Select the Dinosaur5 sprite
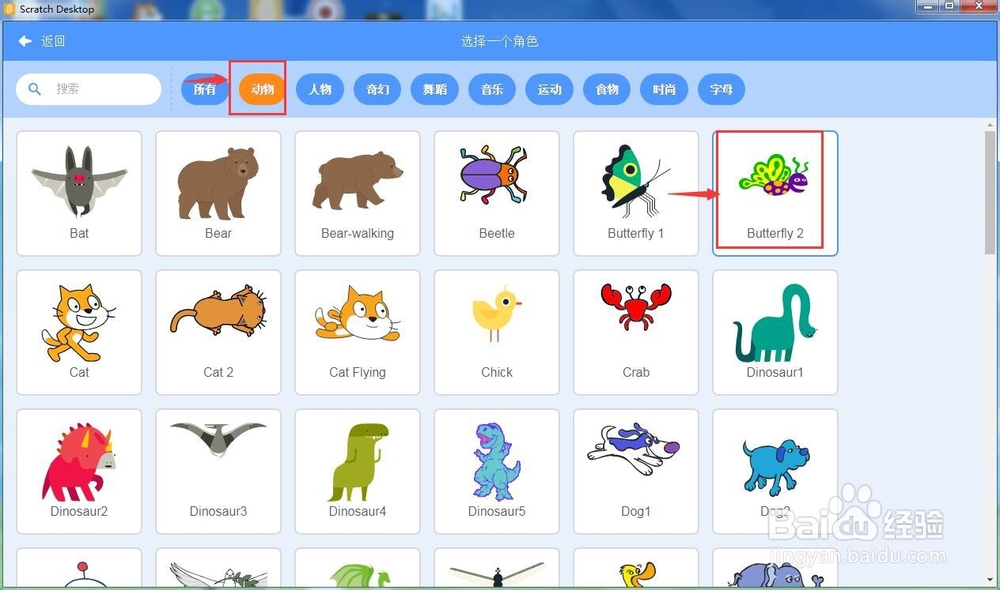 [x=497, y=471]
